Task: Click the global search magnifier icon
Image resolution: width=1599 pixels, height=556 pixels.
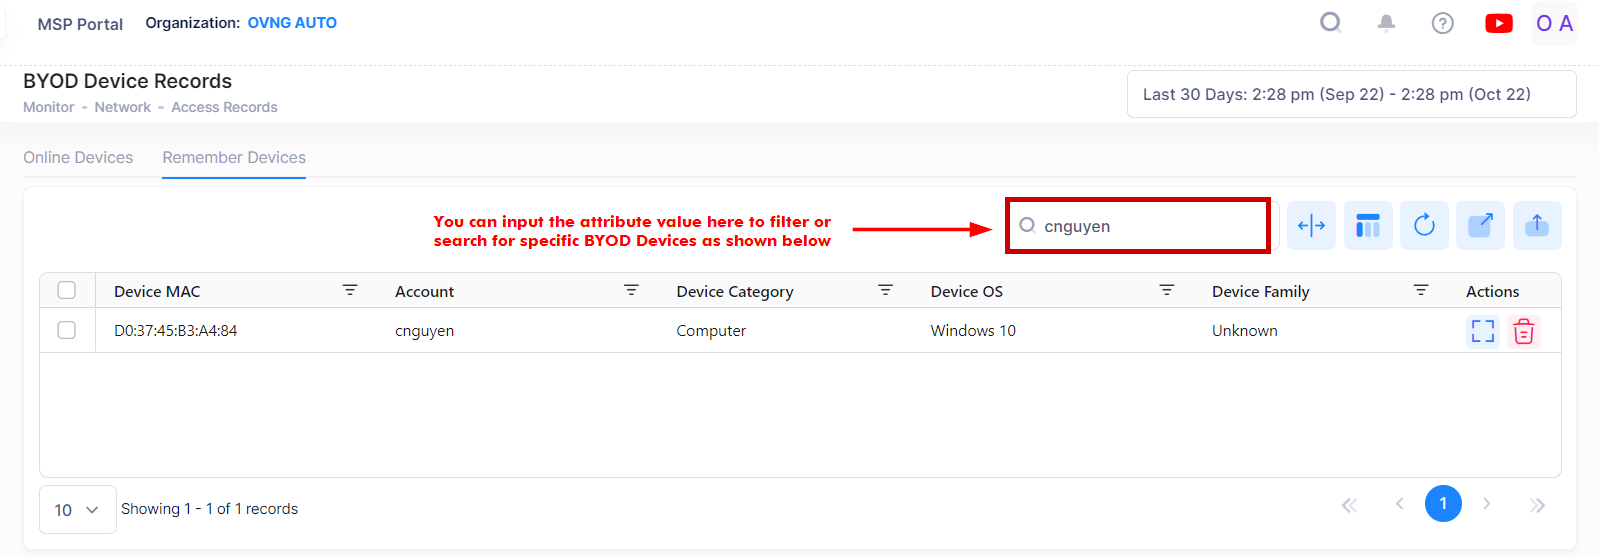Action: [1330, 23]
